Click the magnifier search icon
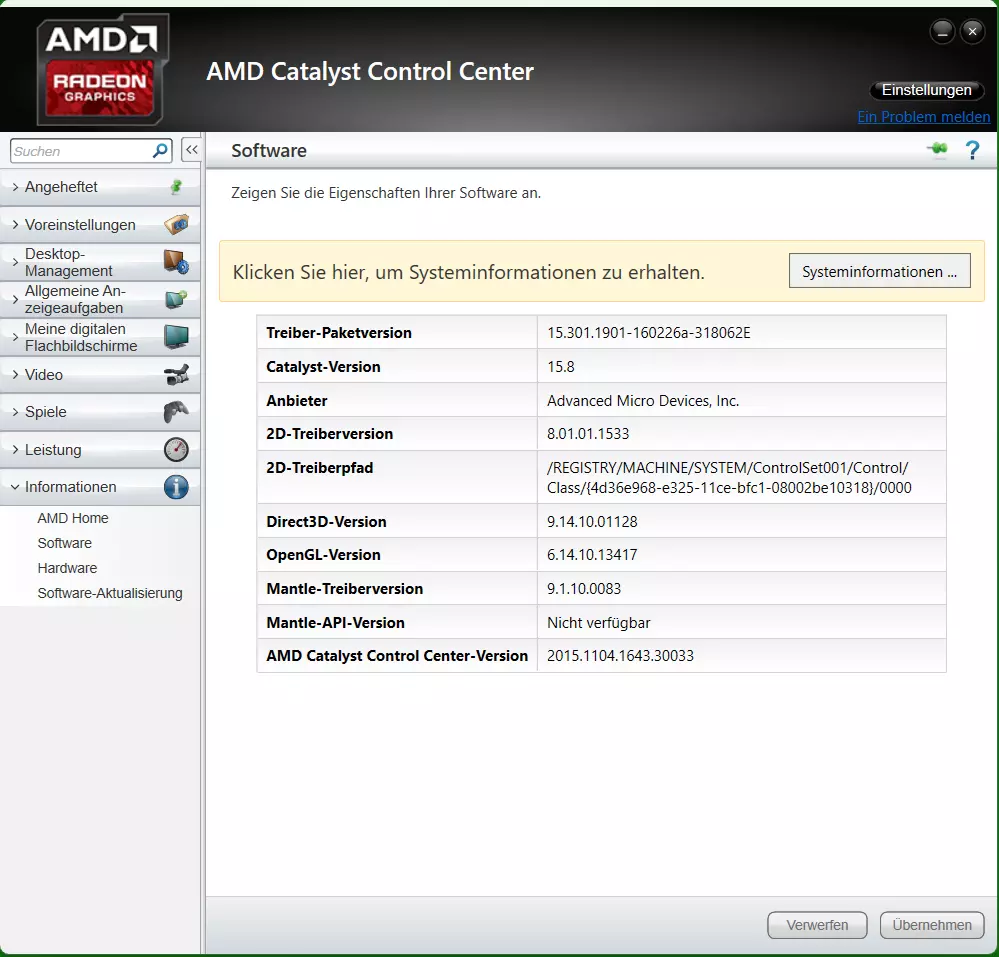 pyautogui.click(x=161, y=150)
